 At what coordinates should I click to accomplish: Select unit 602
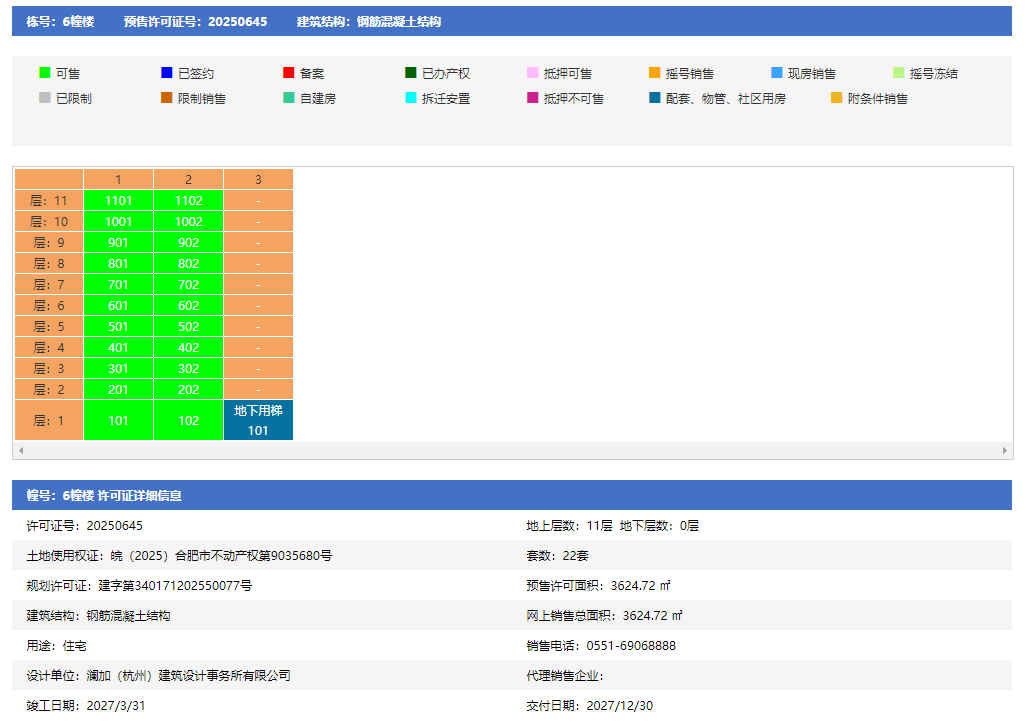pyautogui.click(x=188, y=305)
